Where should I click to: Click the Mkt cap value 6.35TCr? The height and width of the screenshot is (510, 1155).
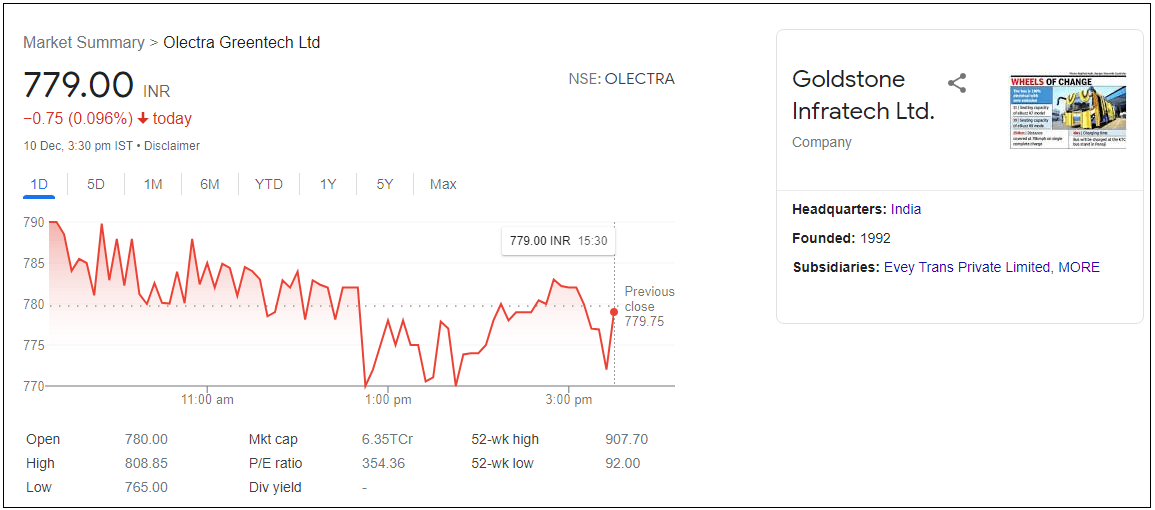(x=387, y=440)
